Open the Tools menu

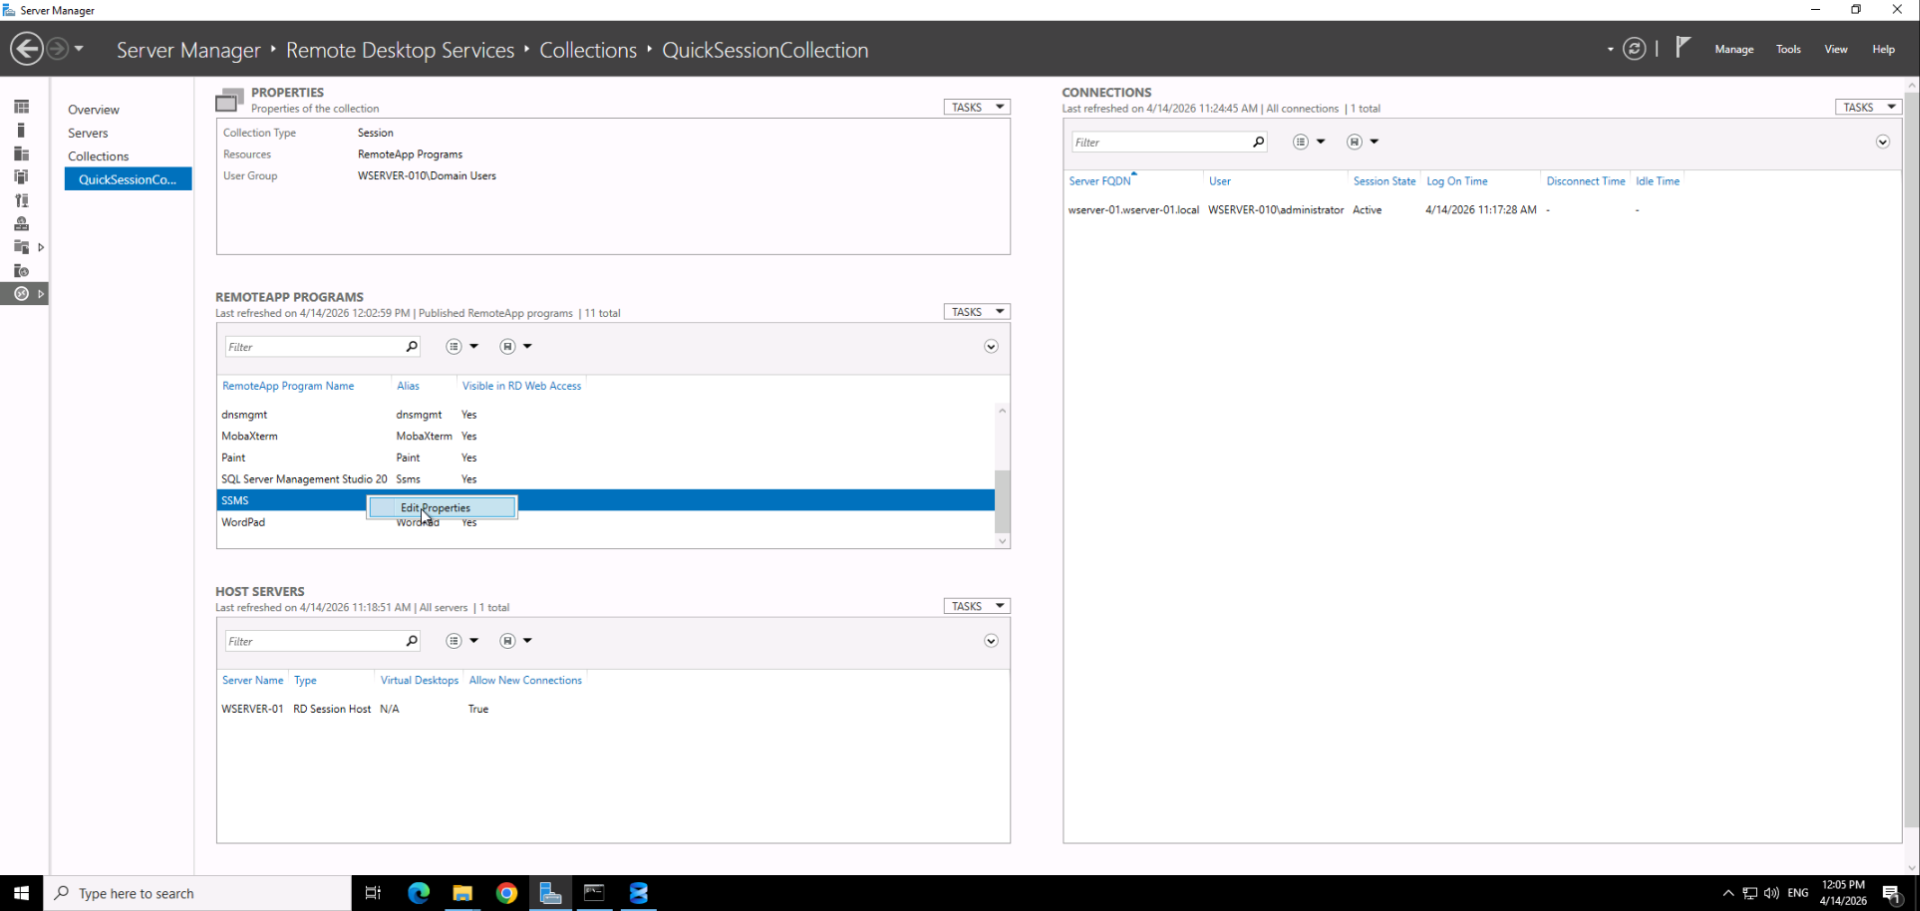click(x=1788, y=49)
